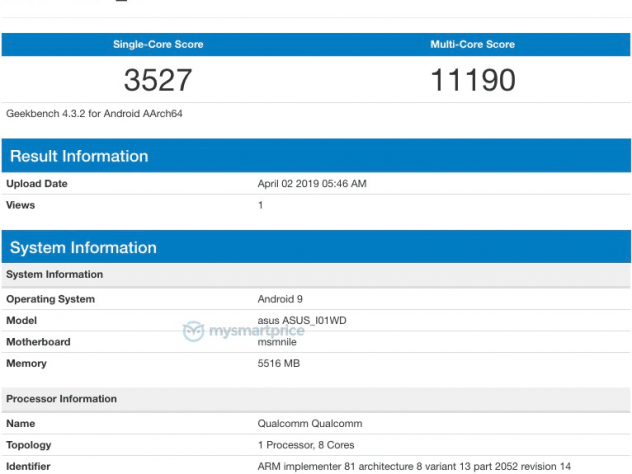Click the Views row label
Image resolution: width=632 pixels, height=474 pixels.
[x=21, y=205]
